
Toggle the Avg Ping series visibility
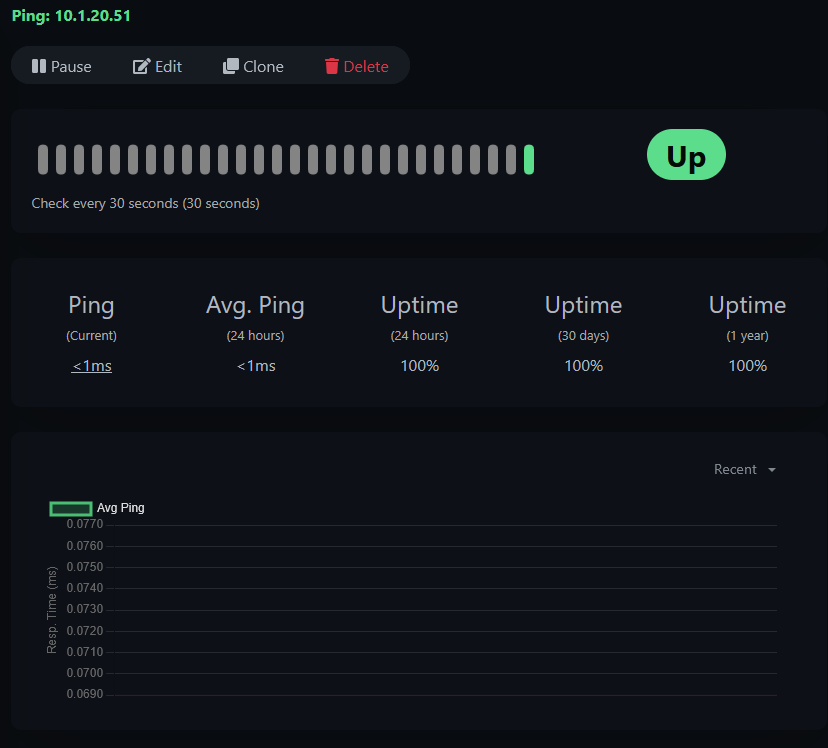pos(96,508)
